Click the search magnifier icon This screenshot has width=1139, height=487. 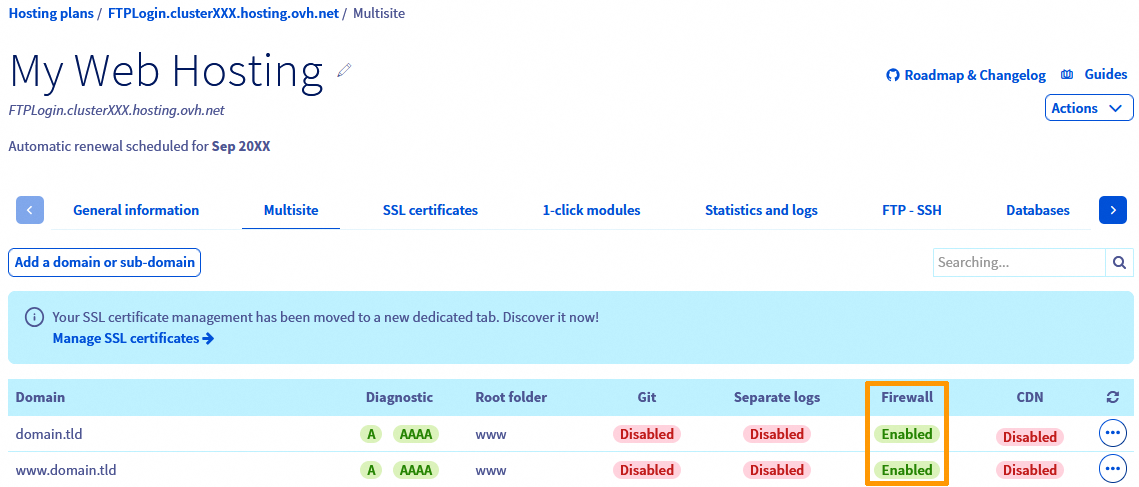pos(1120,262)
